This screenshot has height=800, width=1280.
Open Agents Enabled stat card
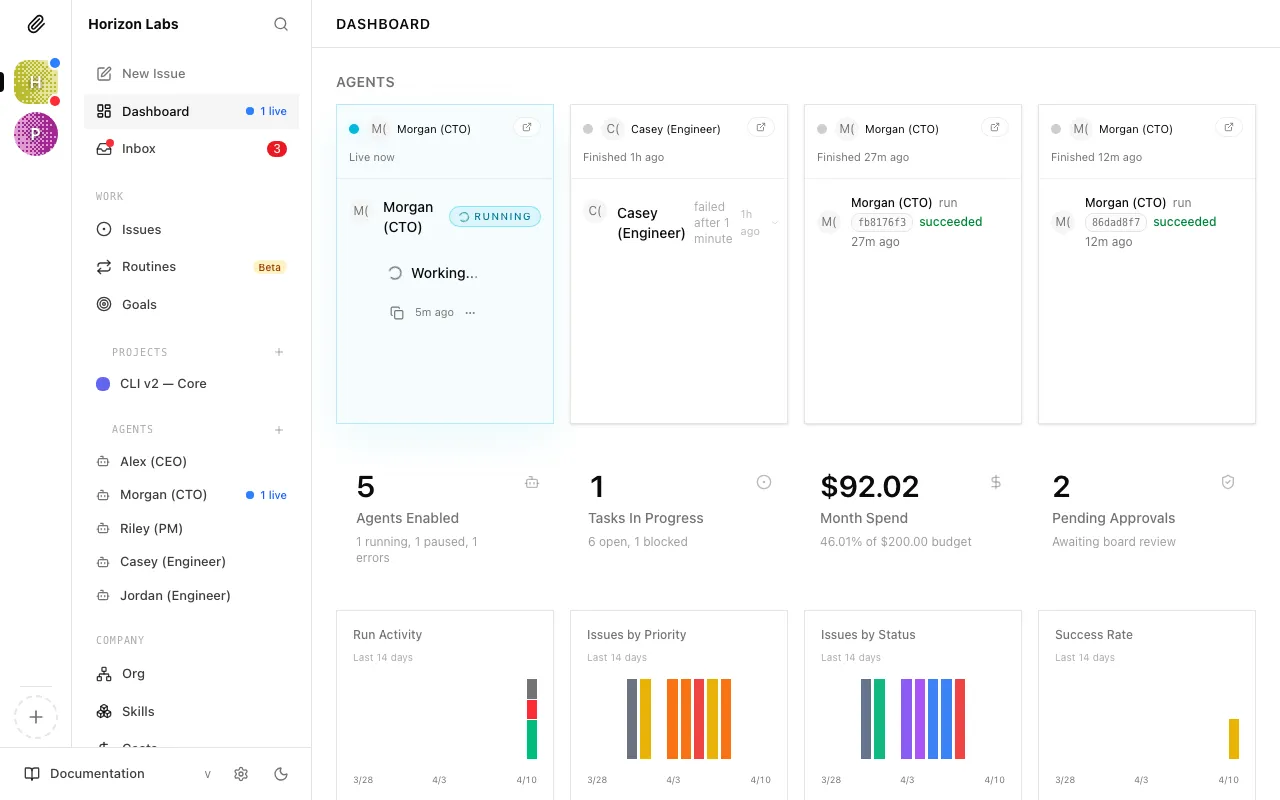click(x=445, y=518)
